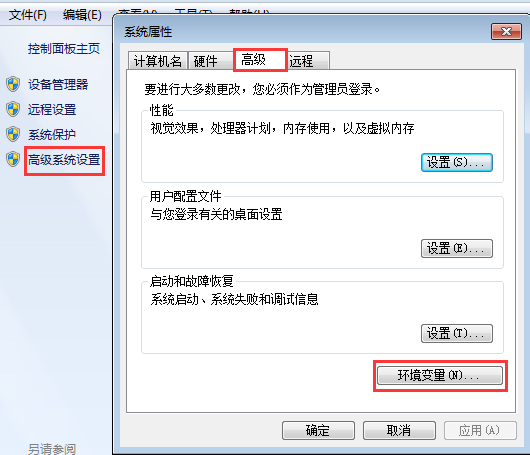530x455 pixels.
Task: Open startup and recovery 设置(T) button
Action: [x=457, y=333]
